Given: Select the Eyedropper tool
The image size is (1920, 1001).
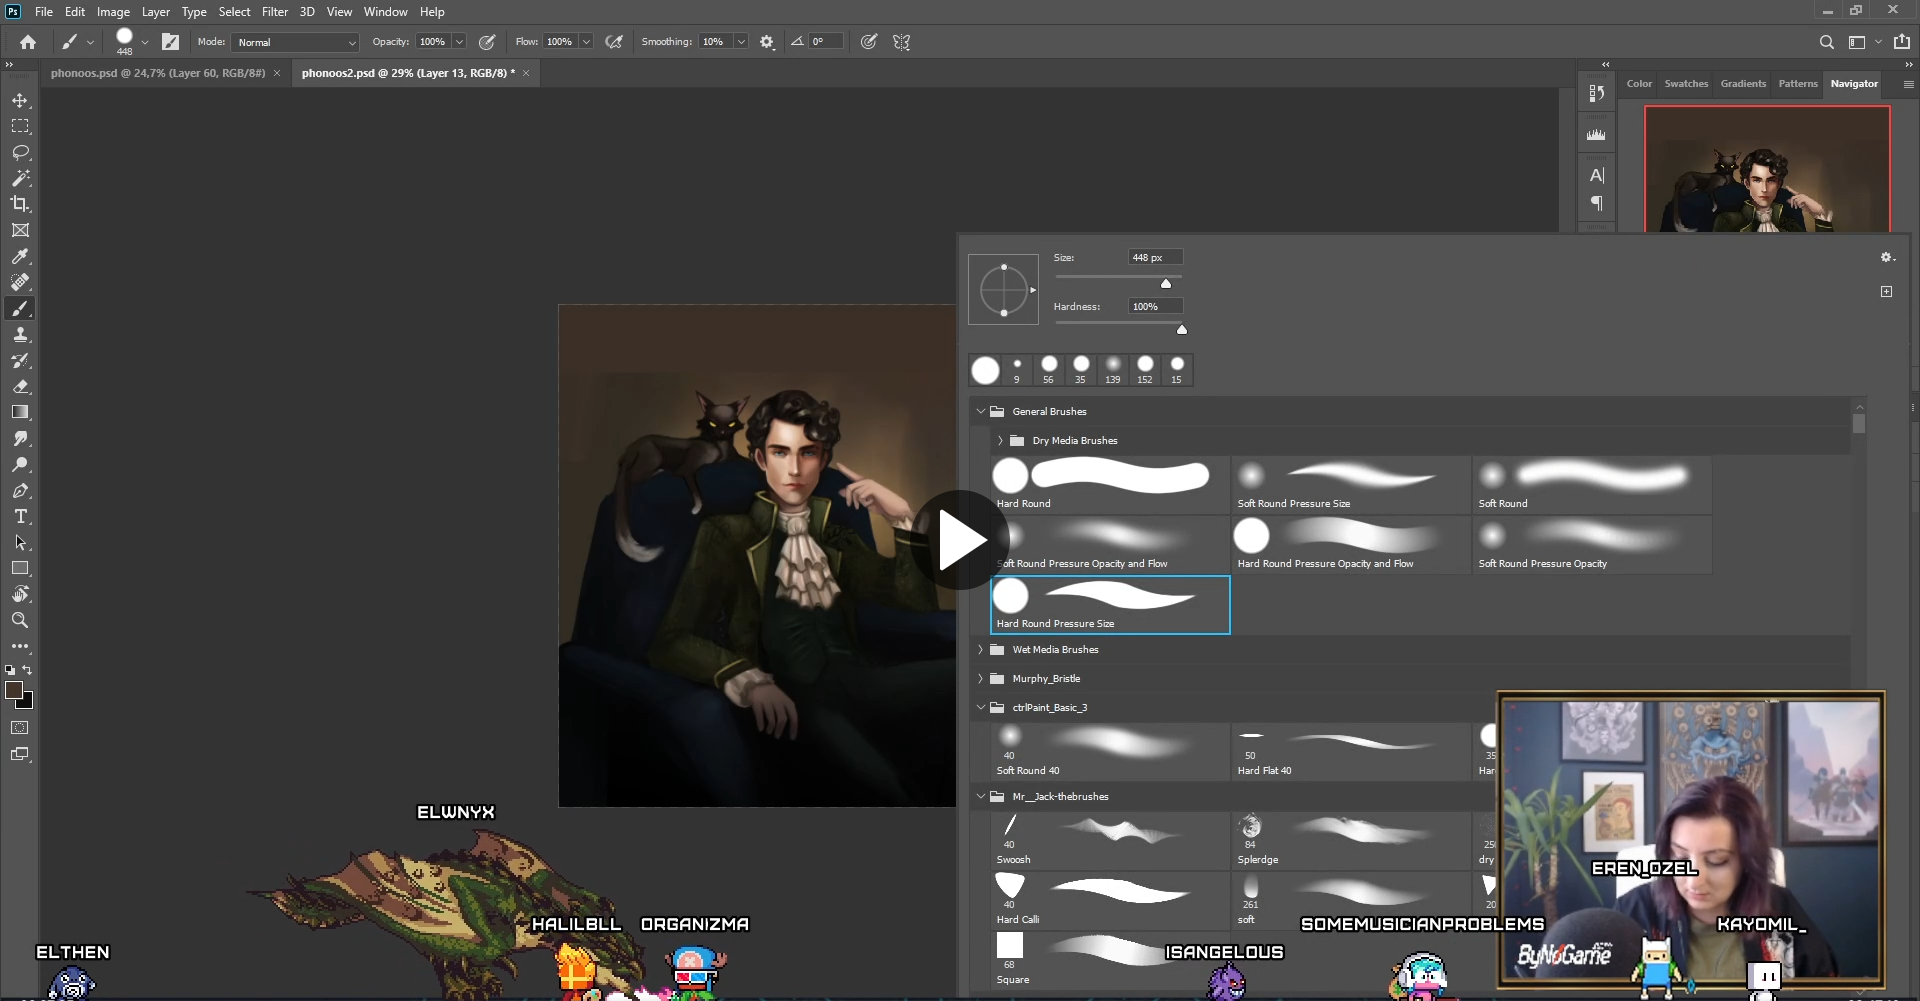Looking at the screenshot, I should pos(20,257).
